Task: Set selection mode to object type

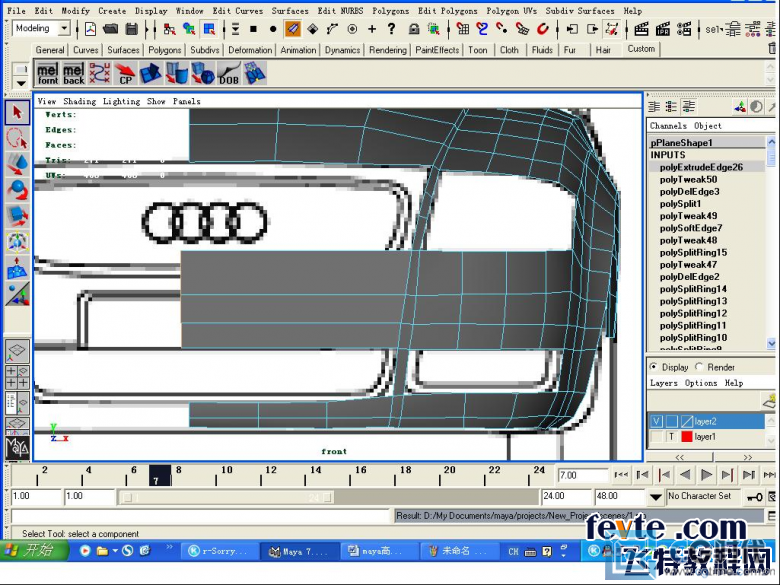Action: [189, 29]
